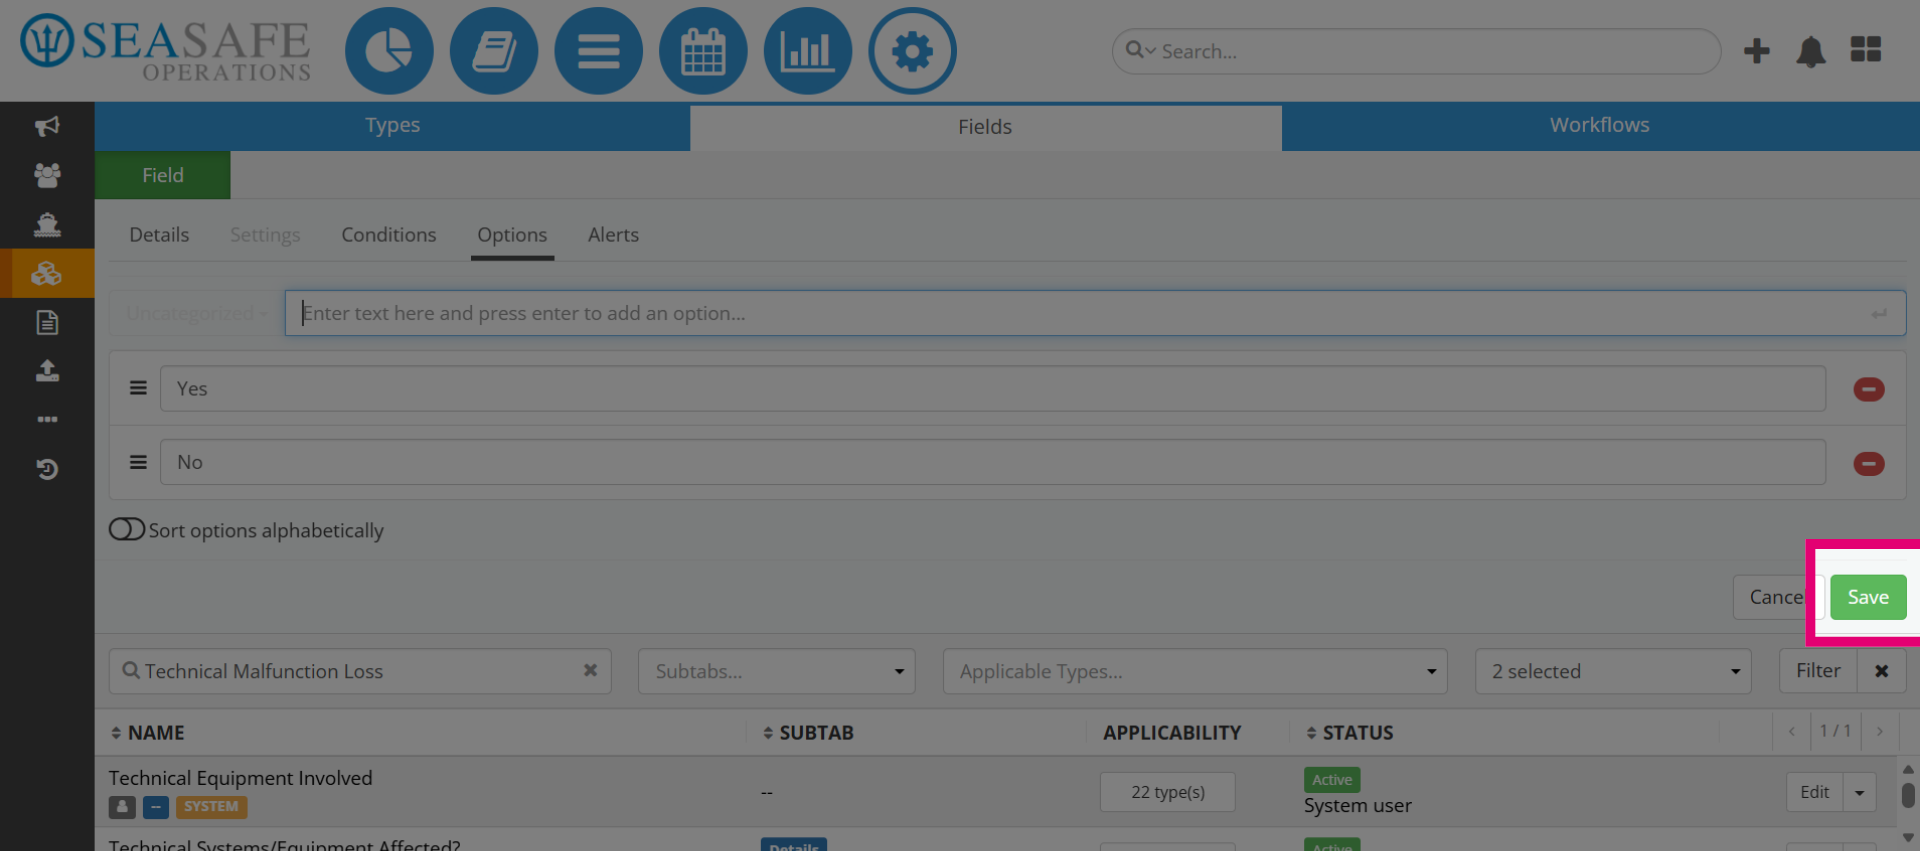Screen dimensions: 1920x851
Task: Open the list menu circle icon
Action: (x=598, y=51)
